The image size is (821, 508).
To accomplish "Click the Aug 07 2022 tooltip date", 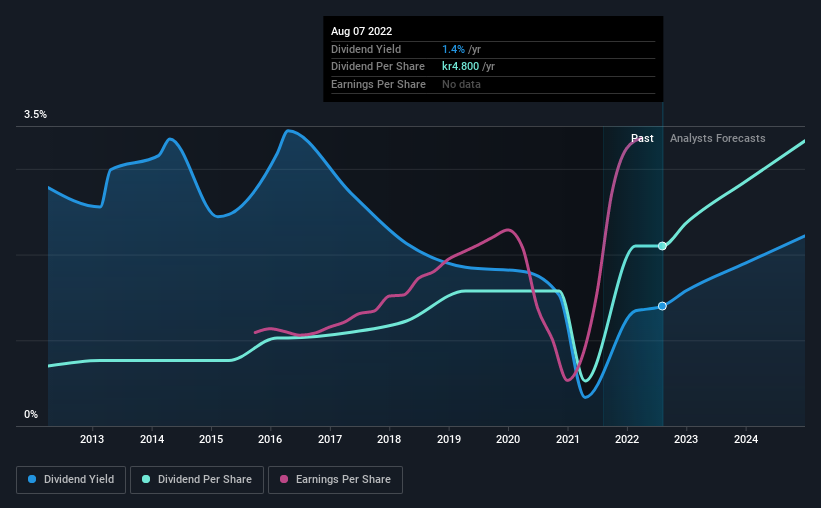I will point(361,31).
